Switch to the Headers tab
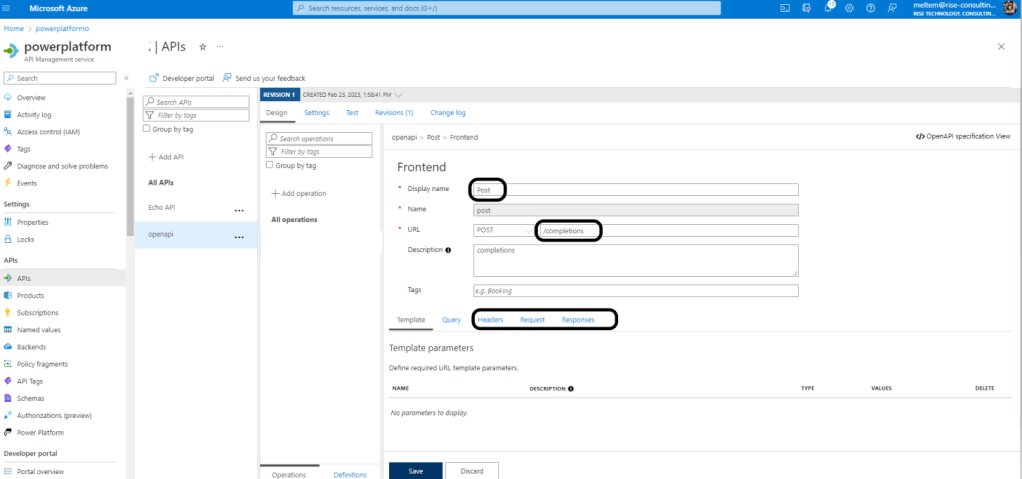 pyautogui.click(x=490, y=320)
